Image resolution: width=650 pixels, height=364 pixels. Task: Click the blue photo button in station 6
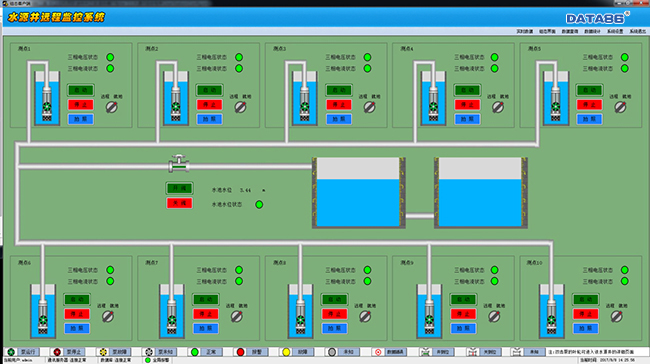coord(77,328)
